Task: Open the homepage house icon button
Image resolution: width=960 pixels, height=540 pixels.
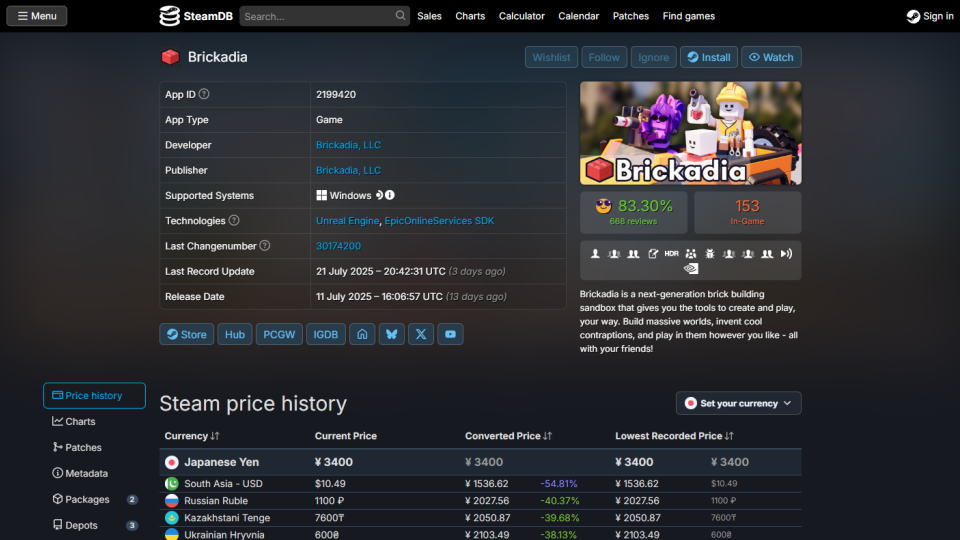Action: (x=362, y=334)
